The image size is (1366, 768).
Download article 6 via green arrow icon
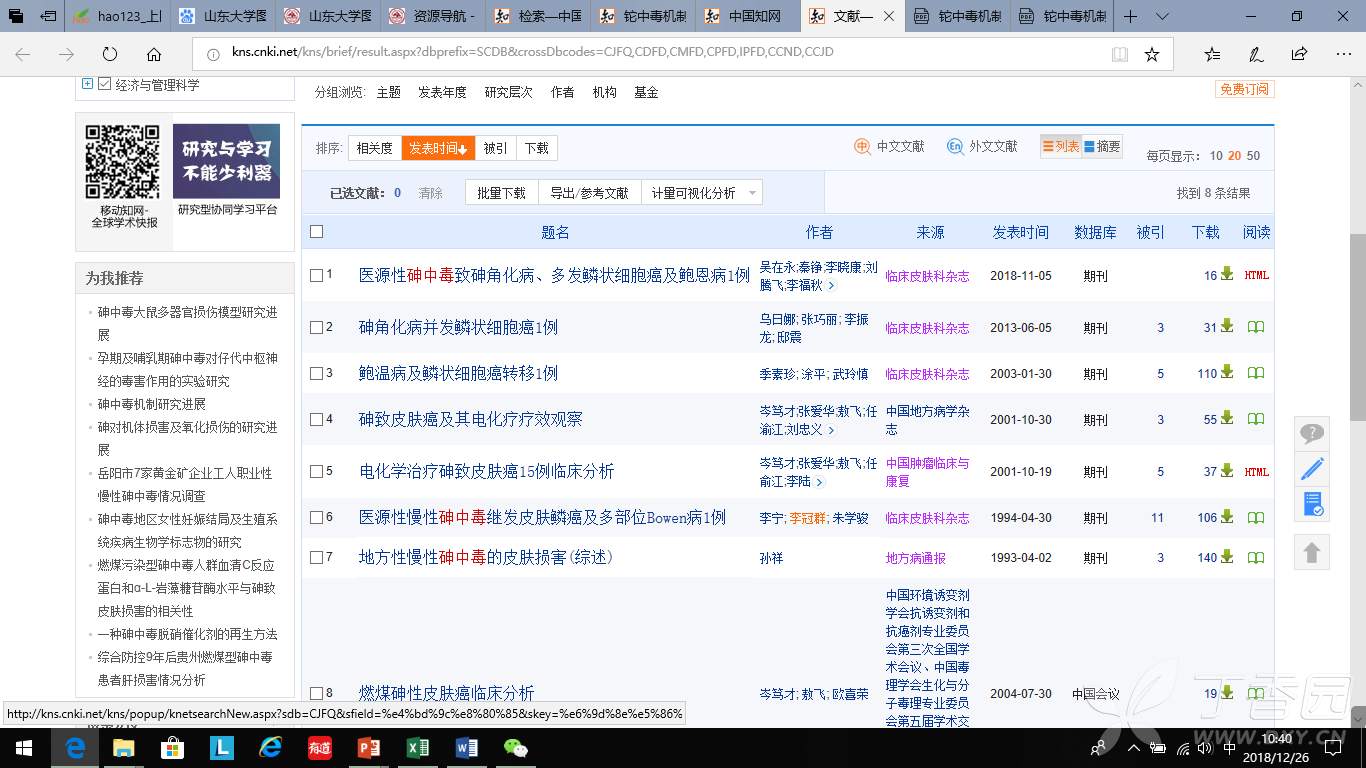[x=1227, y=516]
